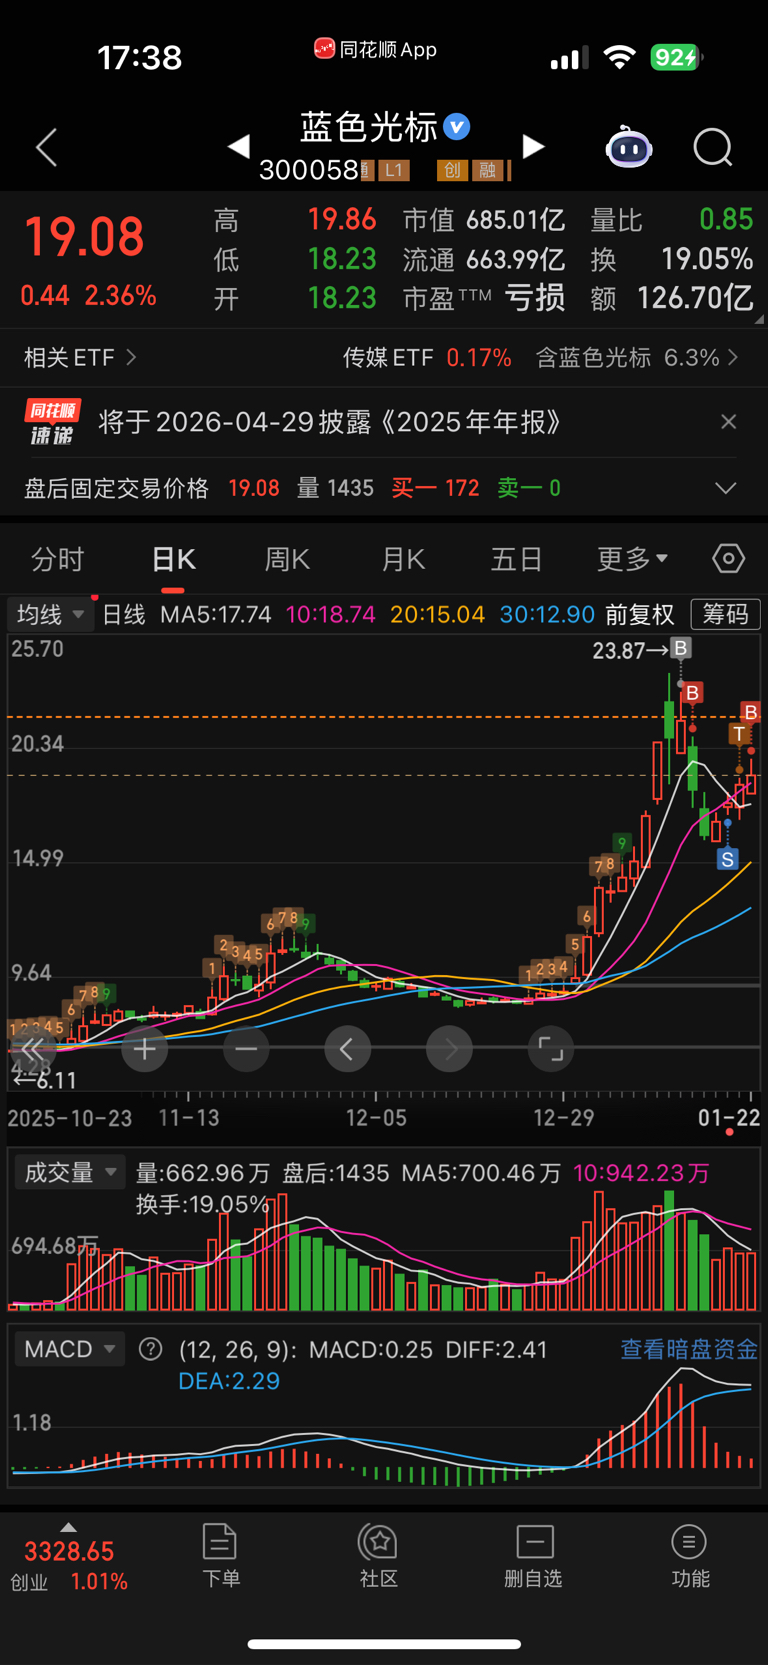Toggle the 前复权 adjustment option
The width and height of the screenshot is (769, 1665).
pos(640,614)
